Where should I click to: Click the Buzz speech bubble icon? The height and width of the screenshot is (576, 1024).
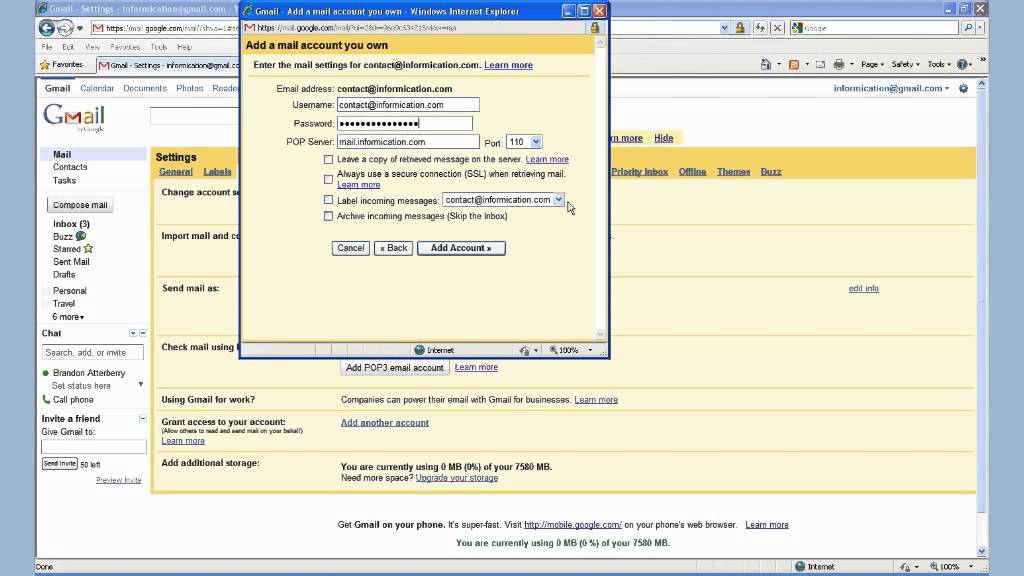tap(81, 236)
